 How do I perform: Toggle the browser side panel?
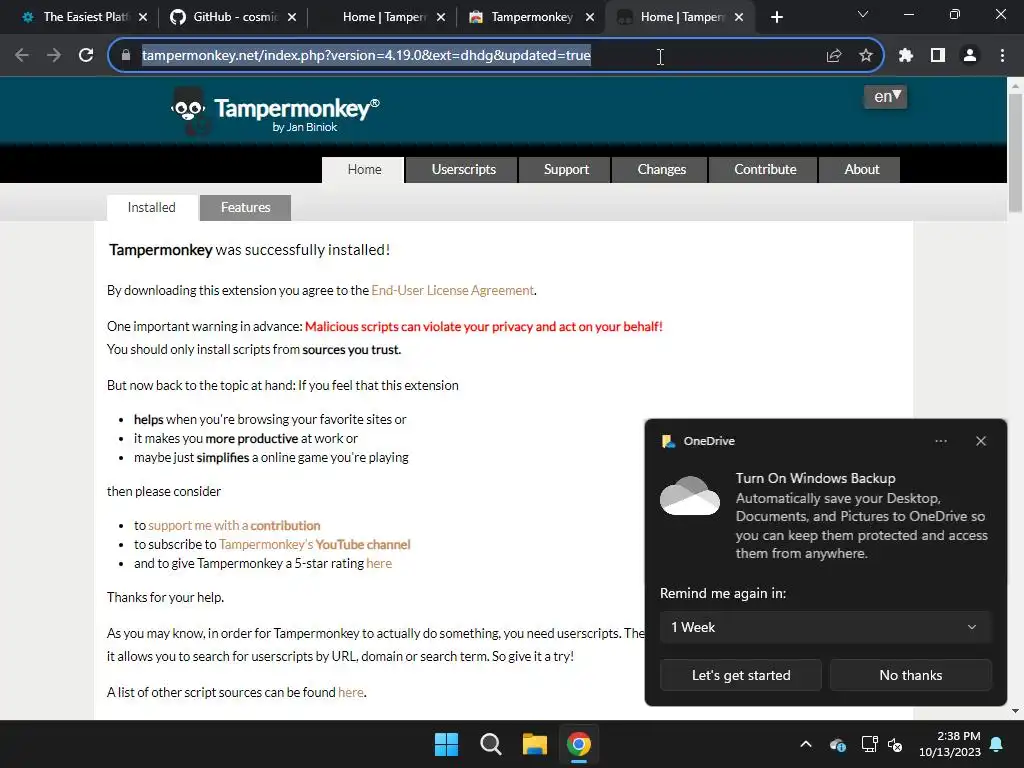(938, 56)
